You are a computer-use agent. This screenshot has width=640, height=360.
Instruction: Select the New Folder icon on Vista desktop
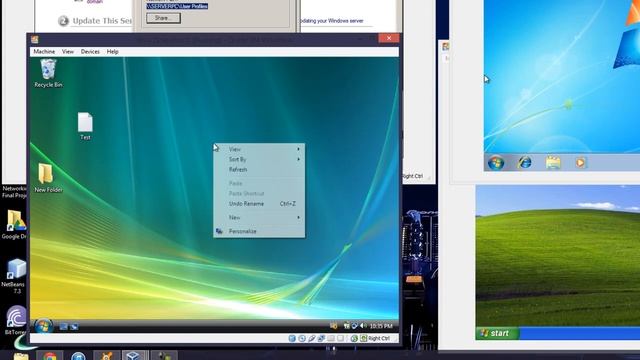click(48, 178)
